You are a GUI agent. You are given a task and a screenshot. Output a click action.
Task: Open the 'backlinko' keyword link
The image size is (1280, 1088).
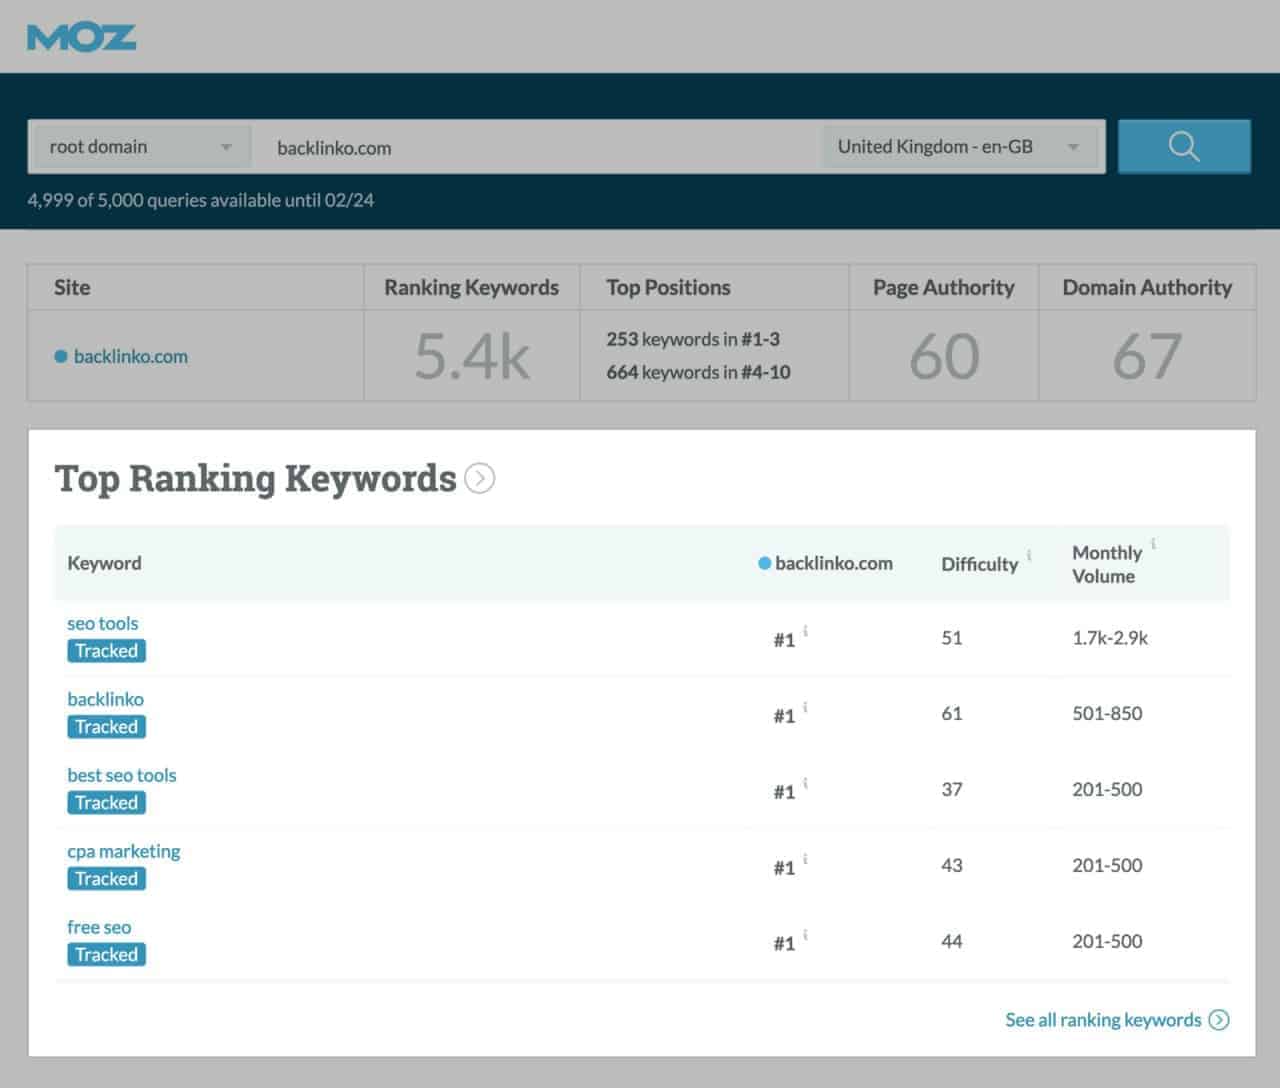click(x=105, y=699)
